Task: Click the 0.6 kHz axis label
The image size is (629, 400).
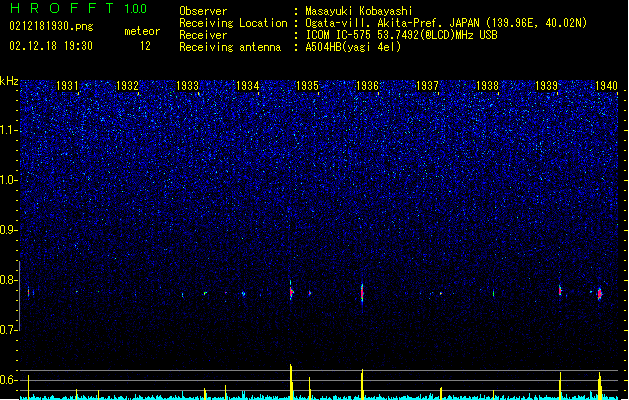Action: tap(9, 380)
